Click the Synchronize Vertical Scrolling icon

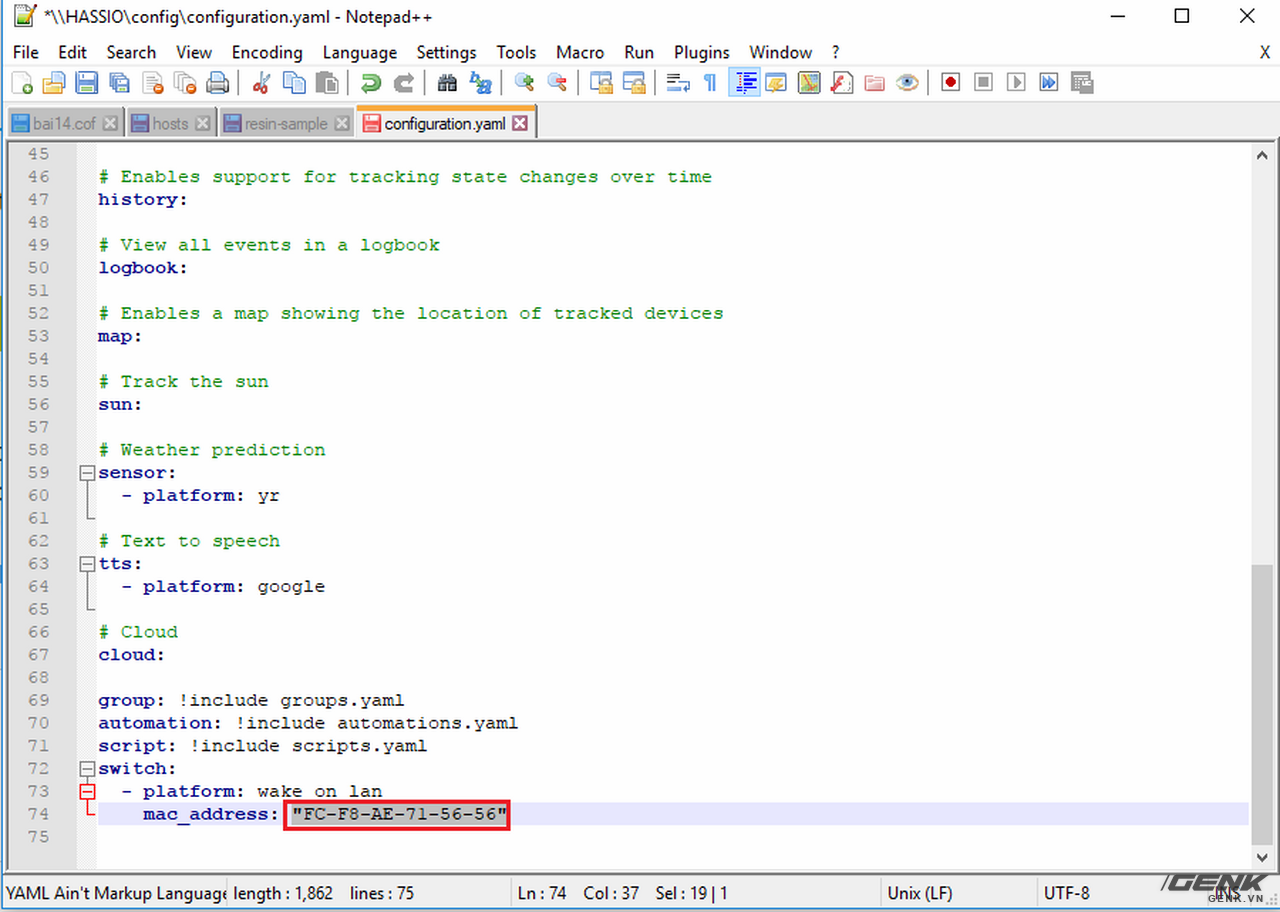click(602, 83)
